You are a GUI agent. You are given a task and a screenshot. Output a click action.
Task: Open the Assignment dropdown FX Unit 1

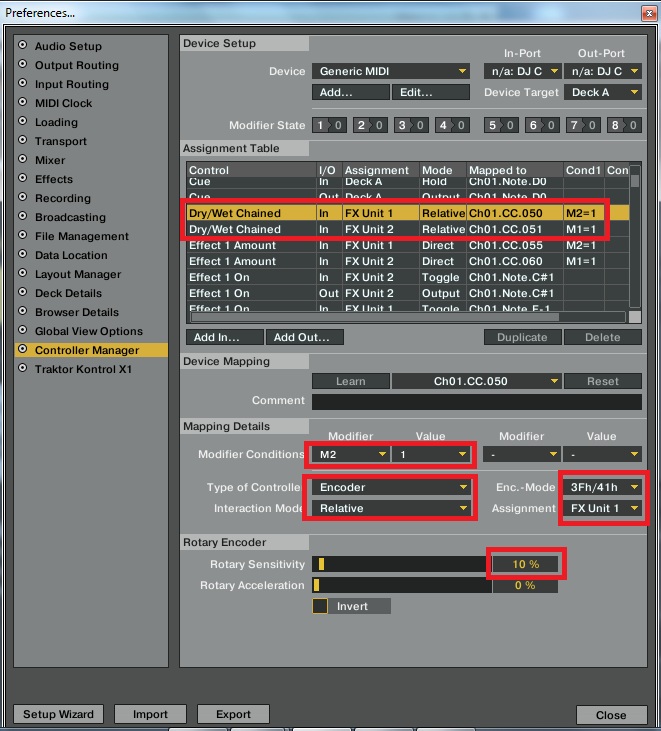[x=603, y=508]
